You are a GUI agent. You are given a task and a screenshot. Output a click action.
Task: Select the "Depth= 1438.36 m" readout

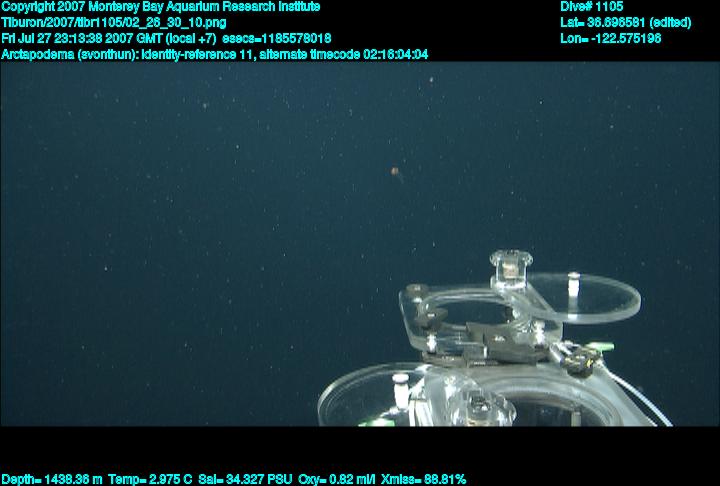point(52,480)
